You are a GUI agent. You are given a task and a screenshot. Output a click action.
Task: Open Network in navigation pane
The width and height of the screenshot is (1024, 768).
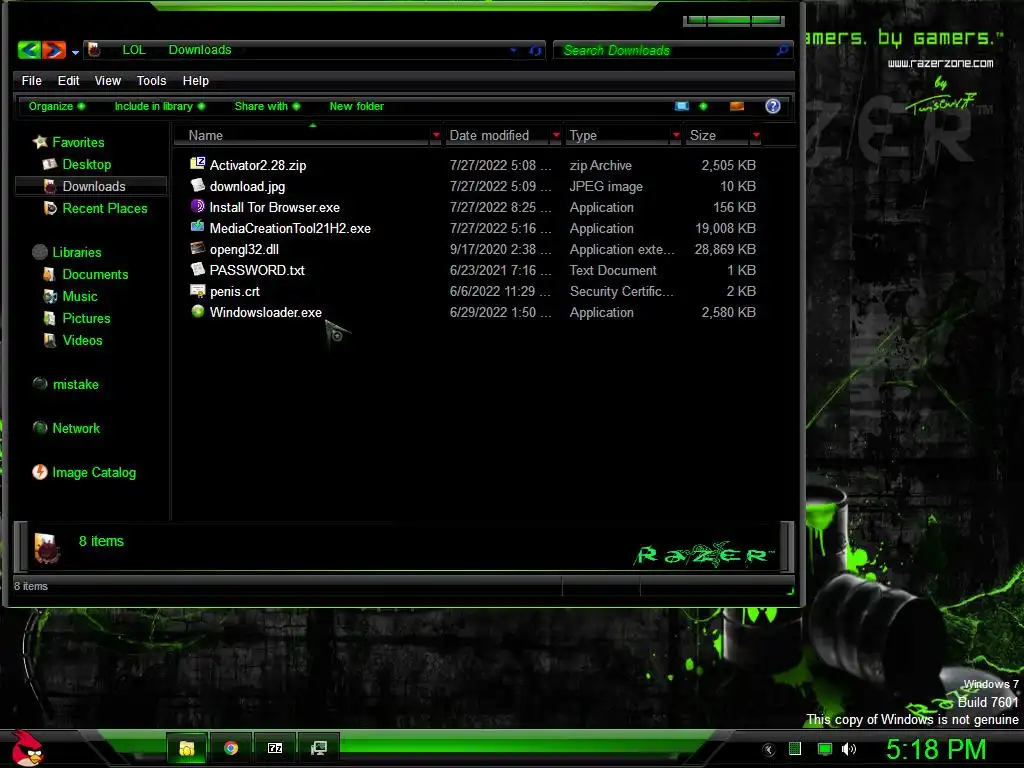(x=76, y=428)
